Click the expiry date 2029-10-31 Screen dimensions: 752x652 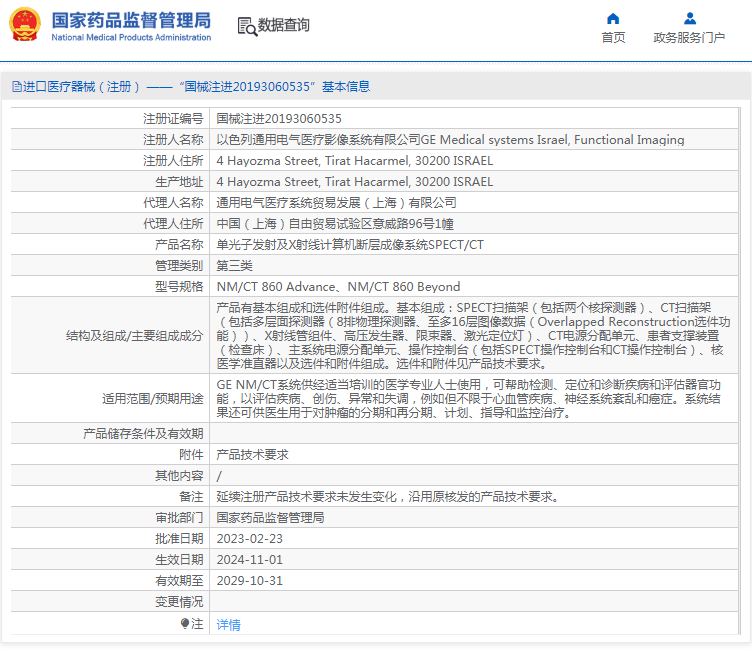250,580
